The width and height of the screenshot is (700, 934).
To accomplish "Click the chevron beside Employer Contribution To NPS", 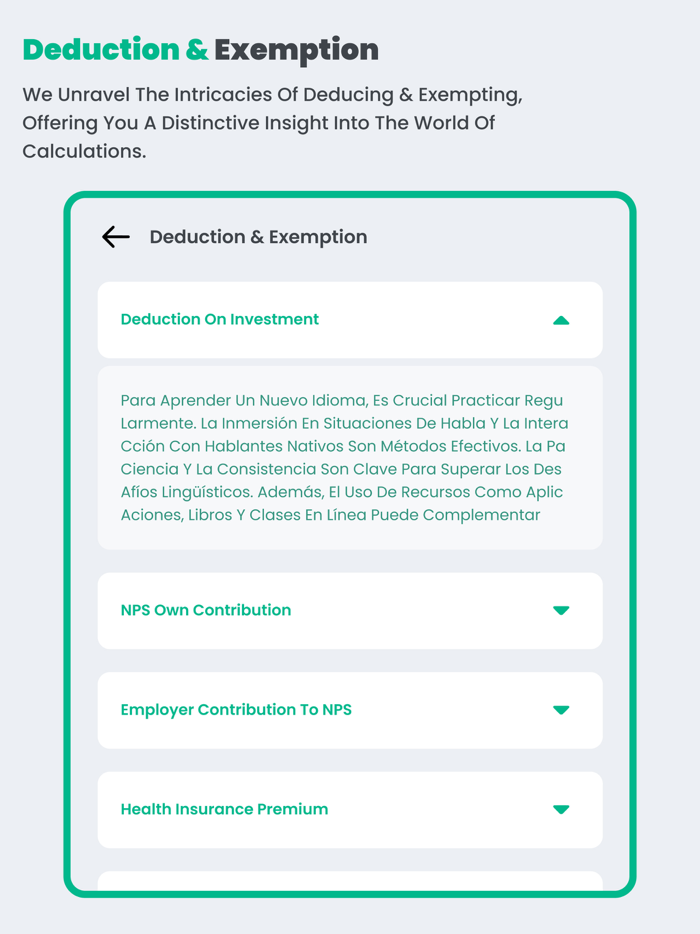I will click(x=562, y=710).
